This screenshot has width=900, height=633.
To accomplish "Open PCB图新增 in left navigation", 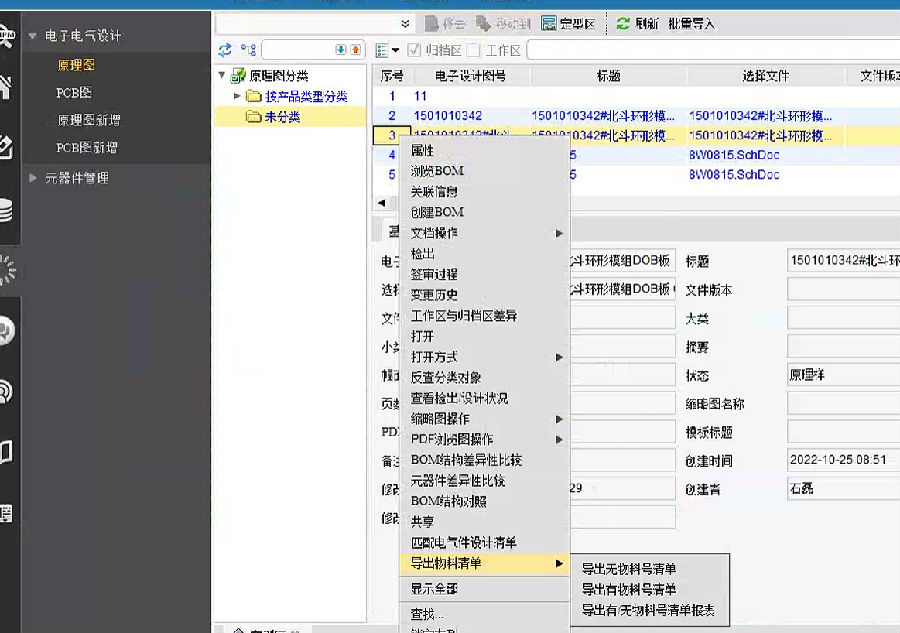I will click(x=87, y=147).
